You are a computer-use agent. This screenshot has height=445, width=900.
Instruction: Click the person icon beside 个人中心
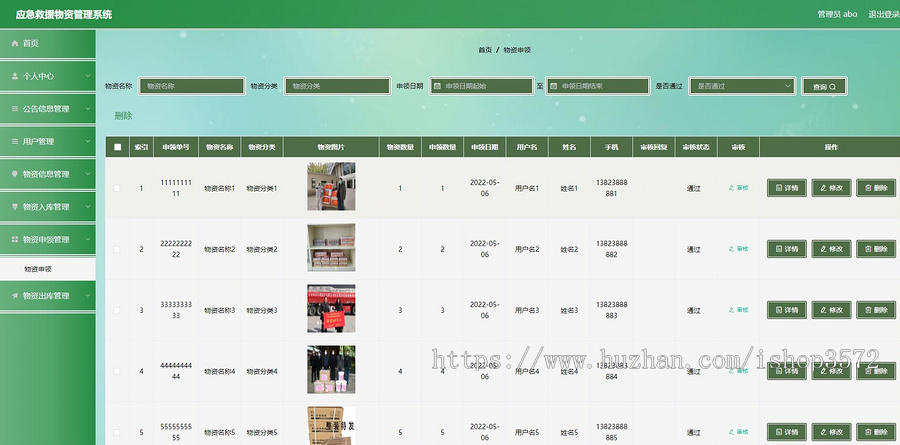pyautogui.click(x=15, y=76)
